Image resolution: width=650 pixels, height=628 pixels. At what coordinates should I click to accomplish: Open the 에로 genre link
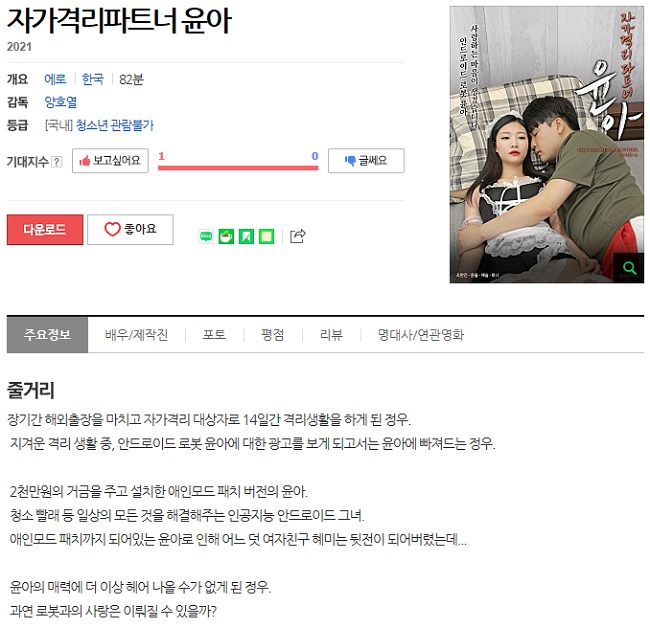tap(55, 79)
